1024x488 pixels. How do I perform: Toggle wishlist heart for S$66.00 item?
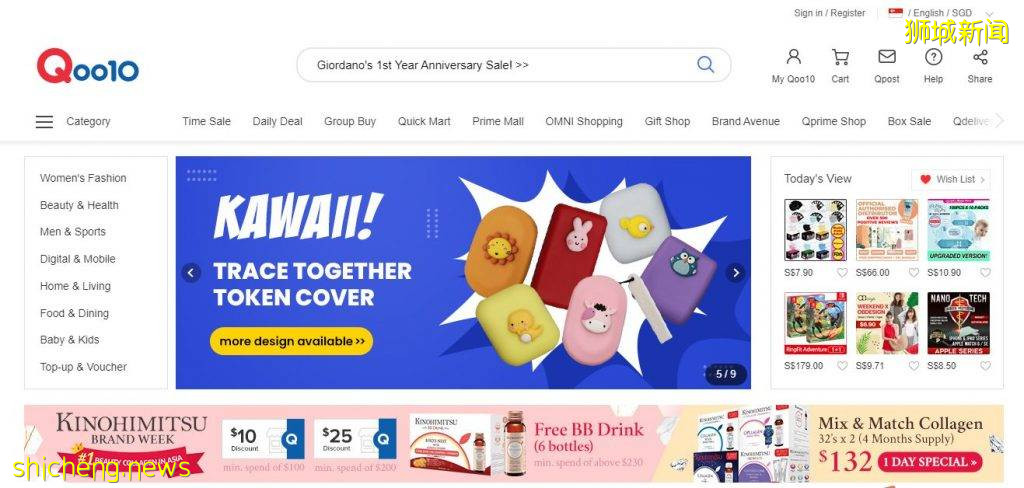(x=914, y=272)
